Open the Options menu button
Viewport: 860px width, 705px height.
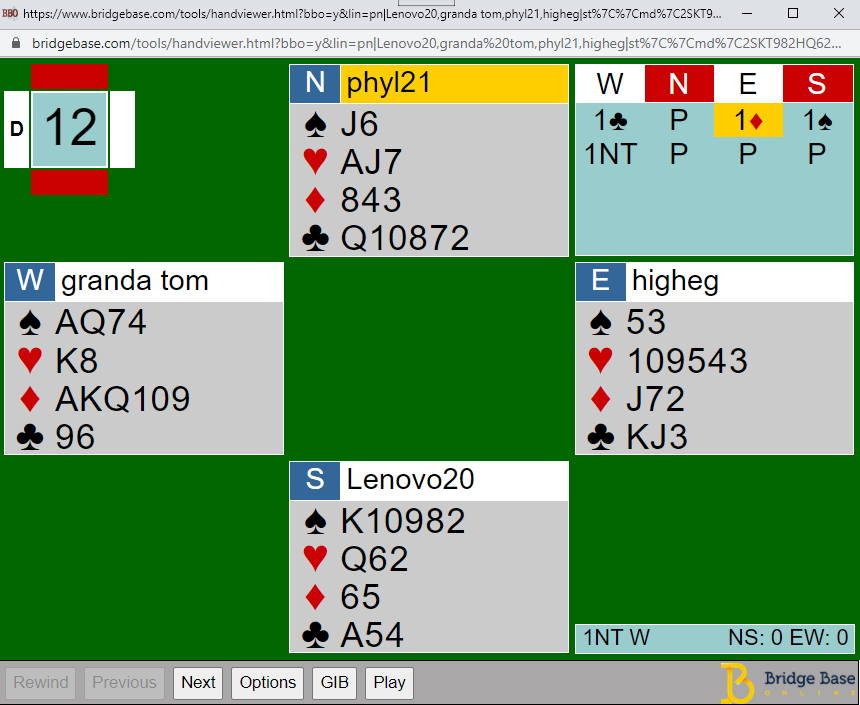coord(268,683)
